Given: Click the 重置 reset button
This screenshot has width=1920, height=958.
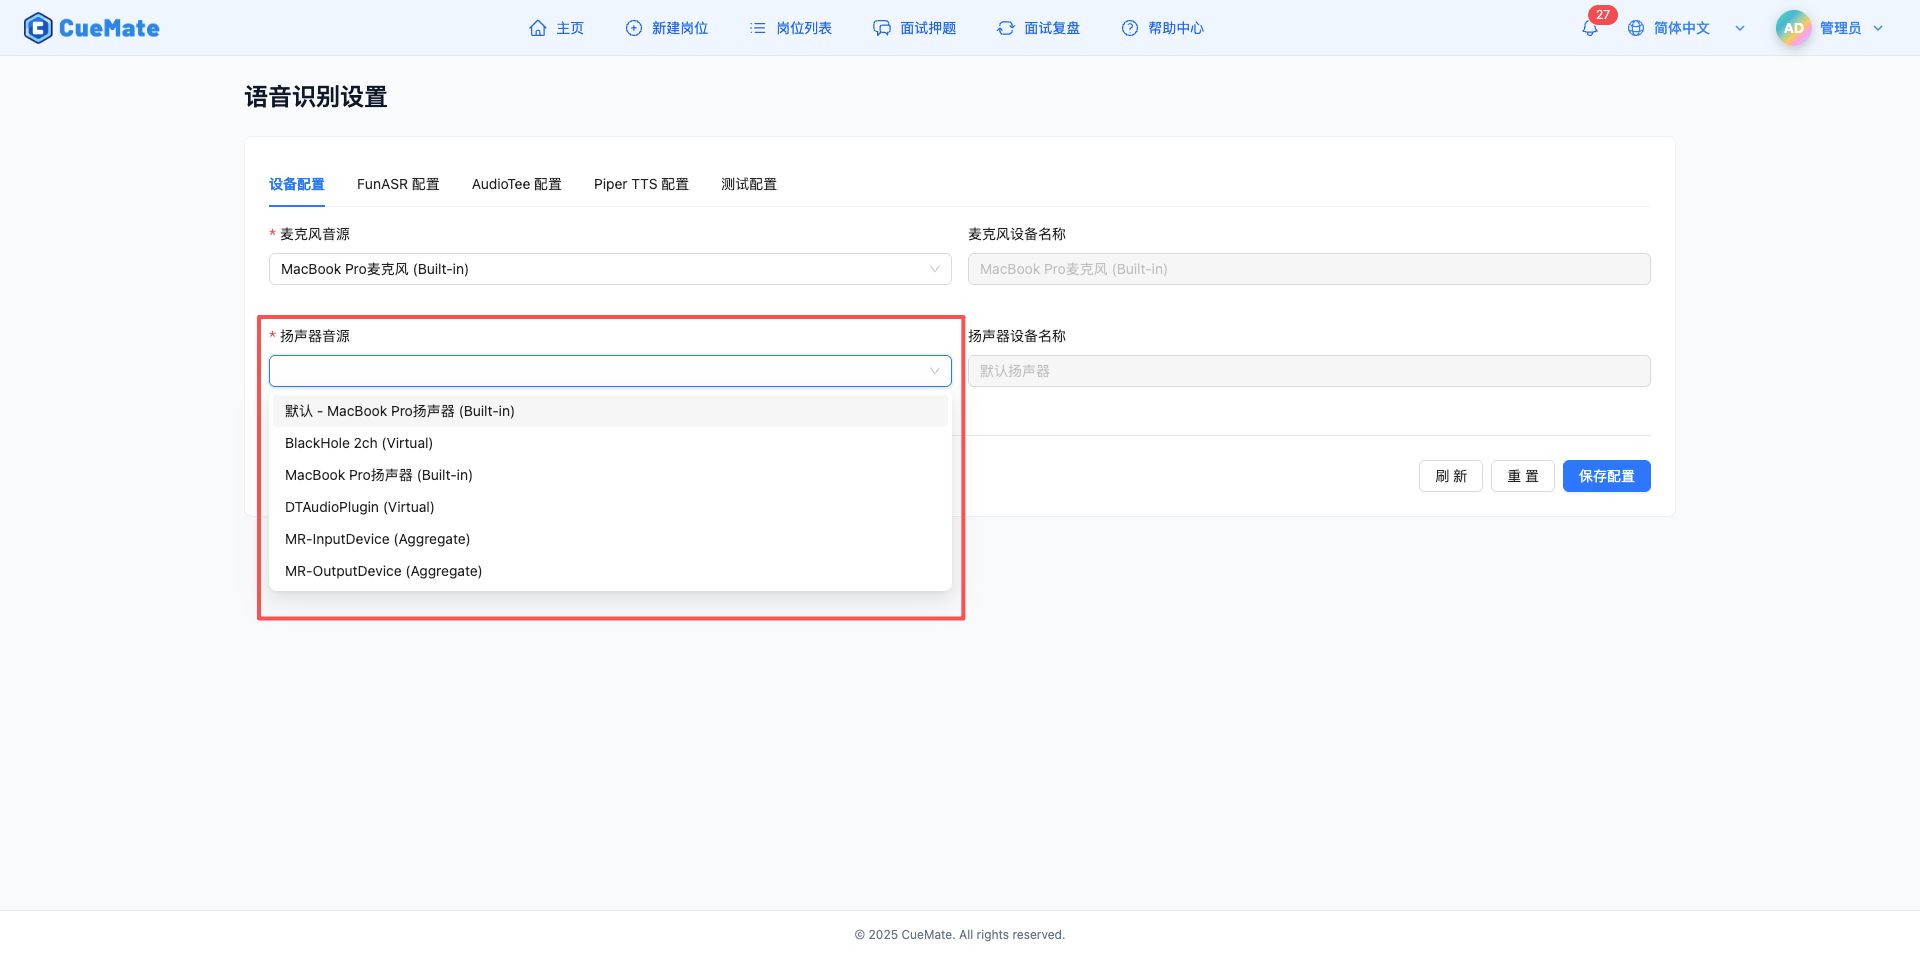Looking at the screenshot, I should tap(1522, 475).
